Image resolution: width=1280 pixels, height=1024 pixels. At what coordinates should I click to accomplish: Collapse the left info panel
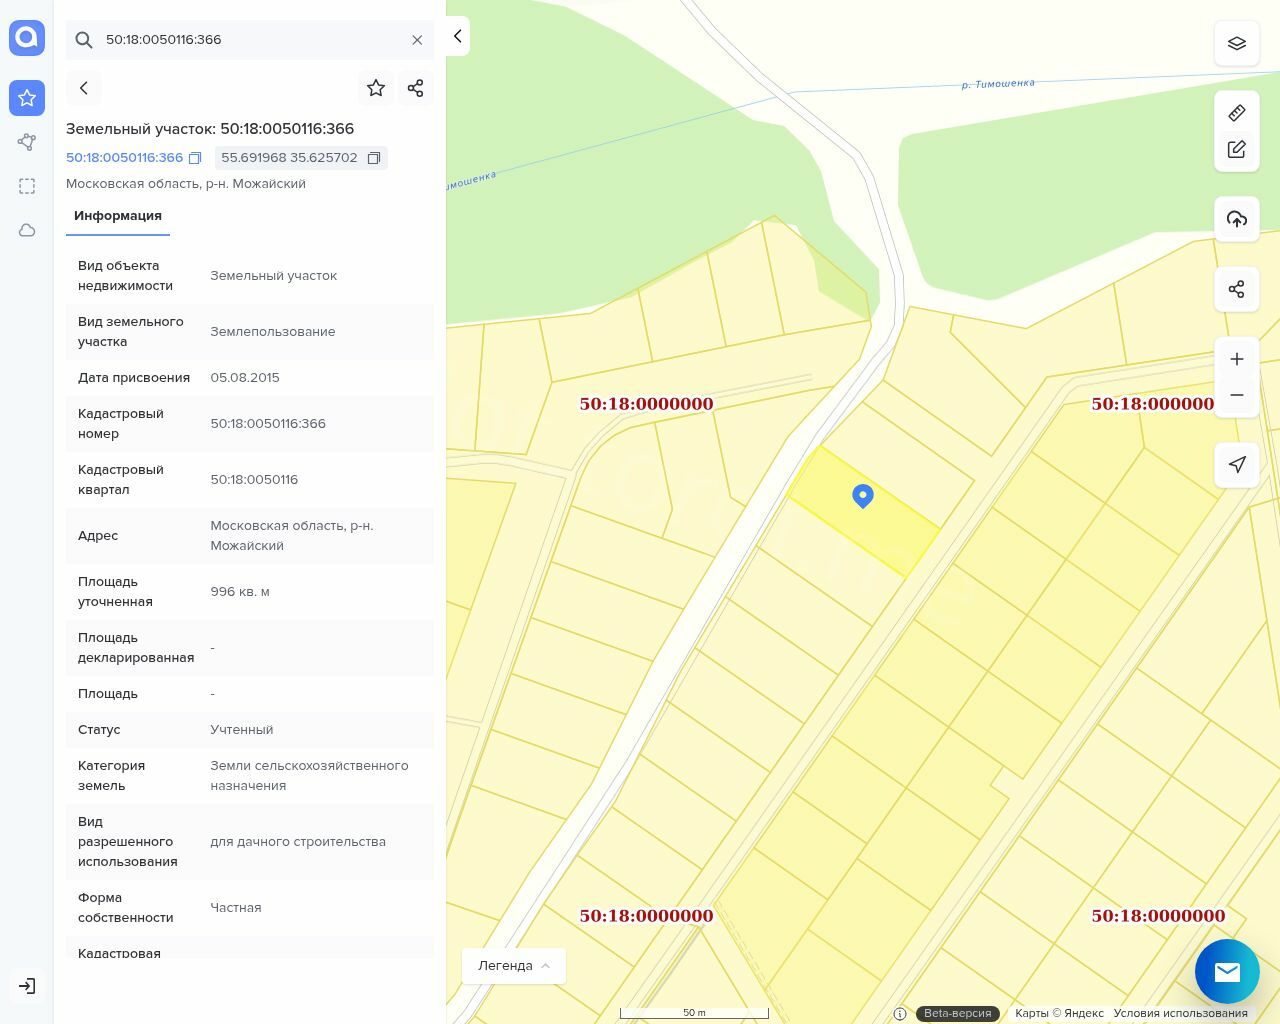(x=457, y=36)
